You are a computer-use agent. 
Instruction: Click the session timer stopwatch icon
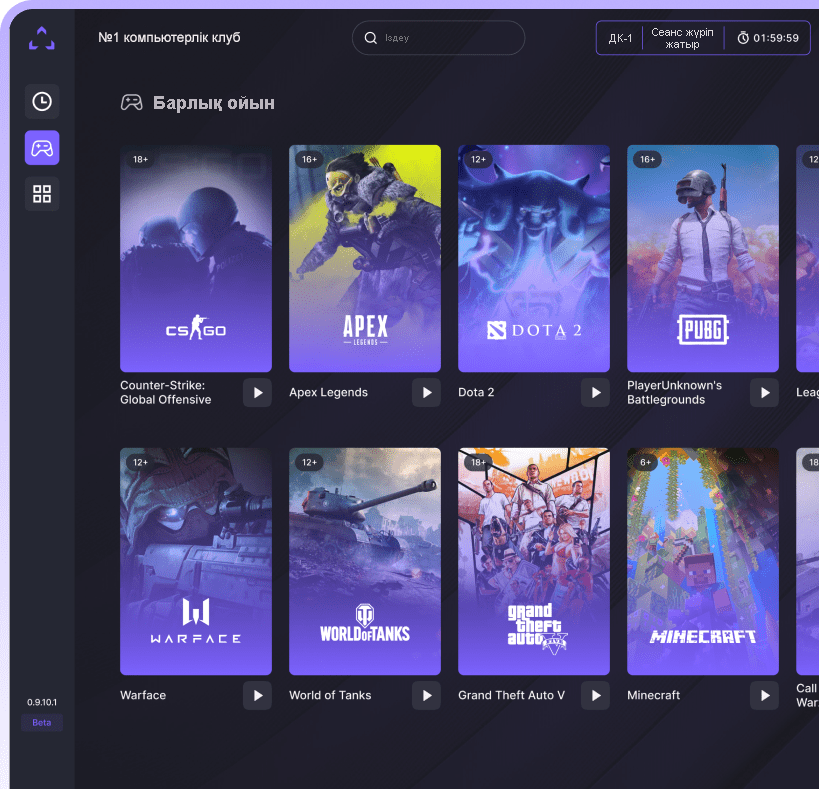coord(743,38)
